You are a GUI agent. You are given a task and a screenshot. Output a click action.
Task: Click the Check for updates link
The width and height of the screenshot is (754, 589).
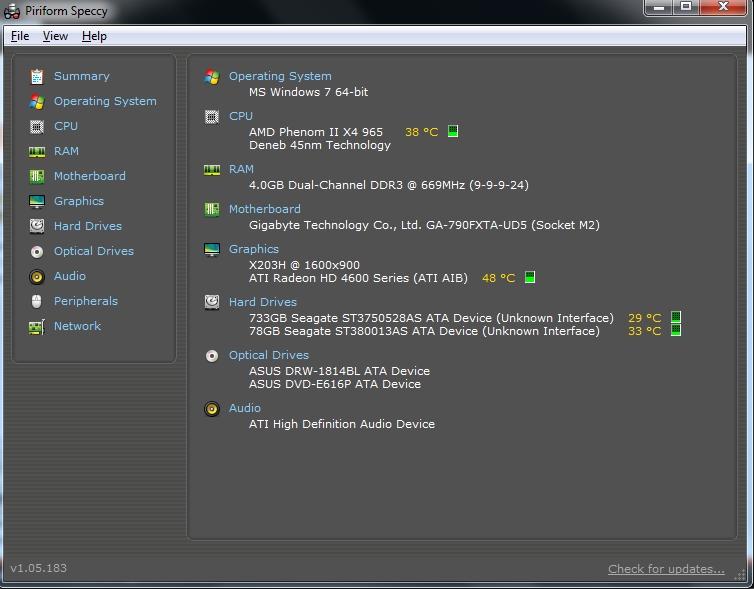(666, 569)
